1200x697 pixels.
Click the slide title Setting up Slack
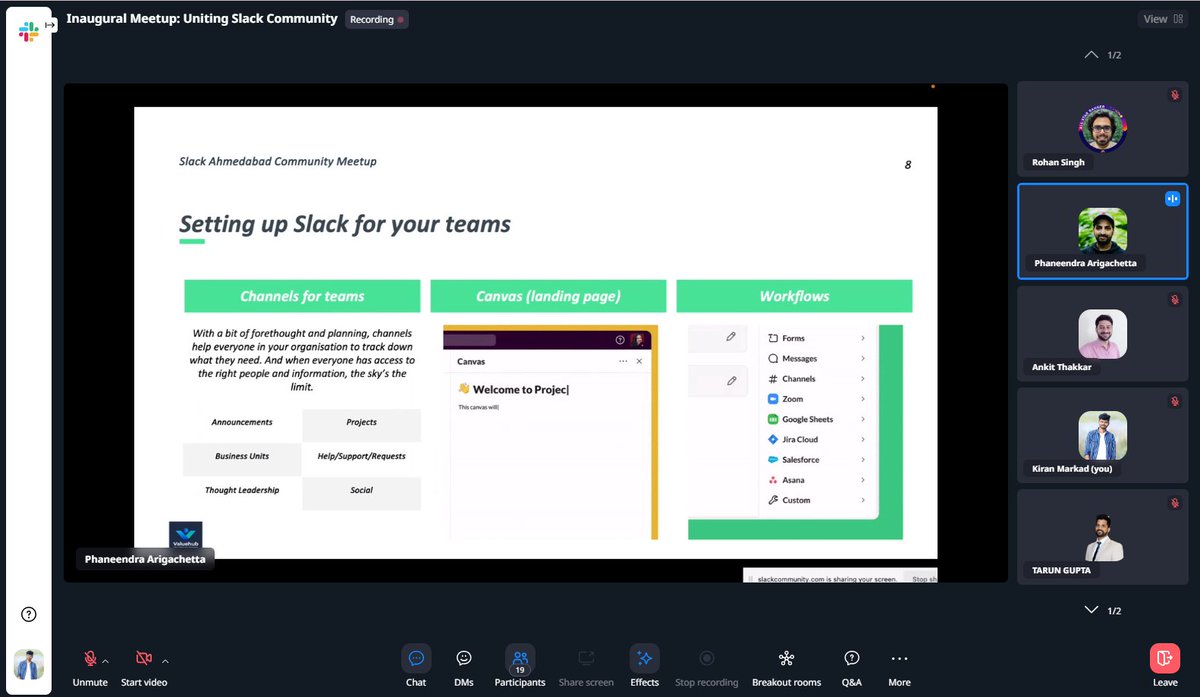click(x=345, y=224)
